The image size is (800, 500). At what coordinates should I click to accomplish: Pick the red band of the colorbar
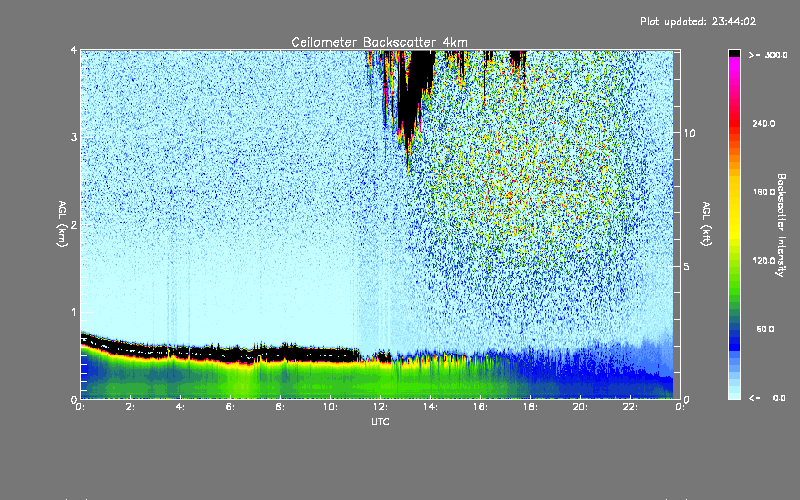[734, 124]
